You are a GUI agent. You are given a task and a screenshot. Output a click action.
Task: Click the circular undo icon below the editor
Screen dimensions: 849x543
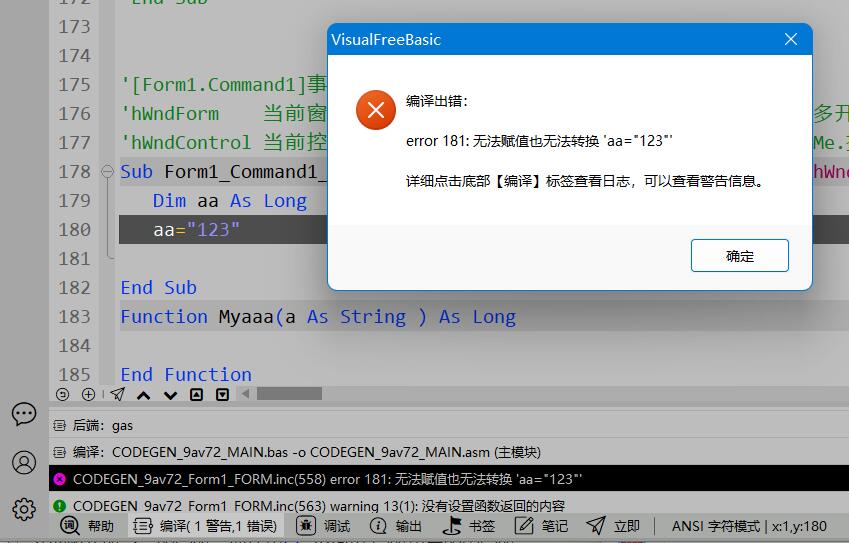click(x=62, y=395)
